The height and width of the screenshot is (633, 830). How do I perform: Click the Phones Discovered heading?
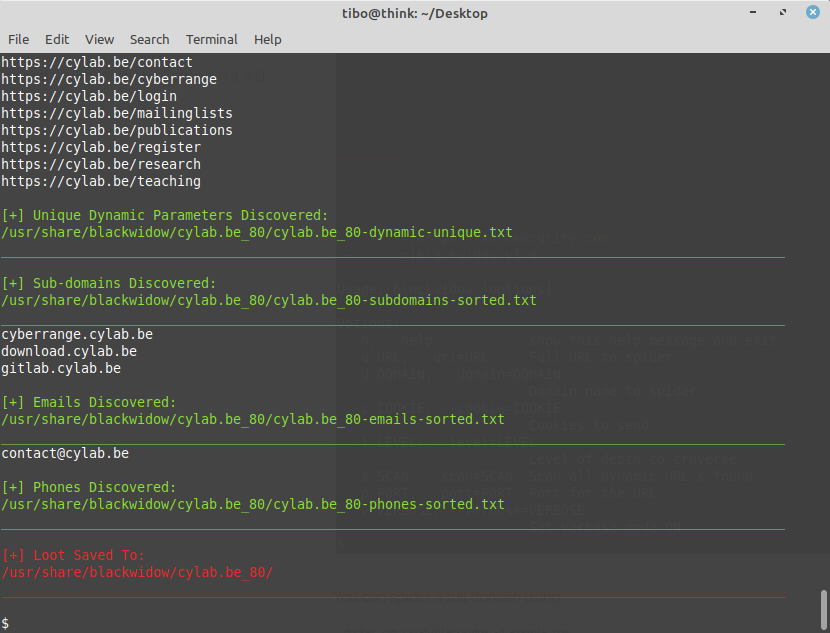[88, 487]
